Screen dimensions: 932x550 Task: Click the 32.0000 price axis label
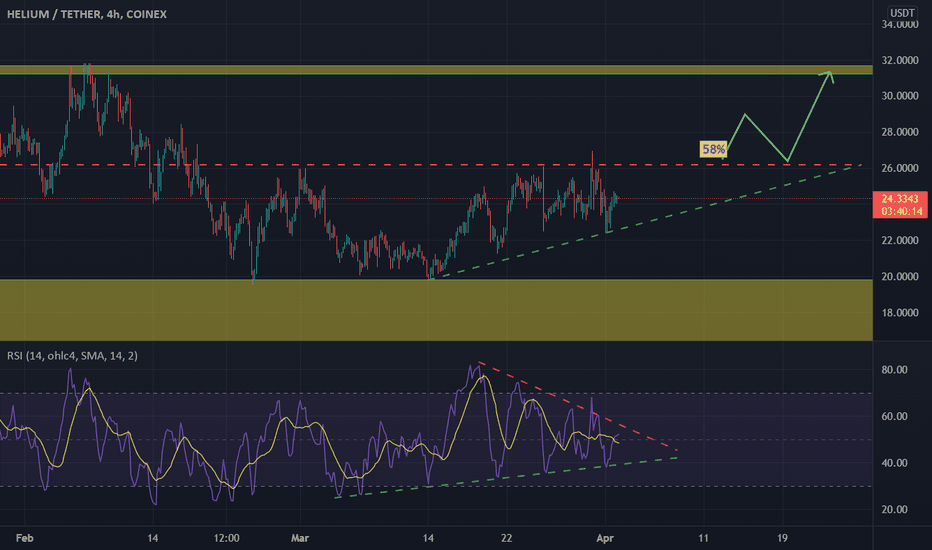900,60
